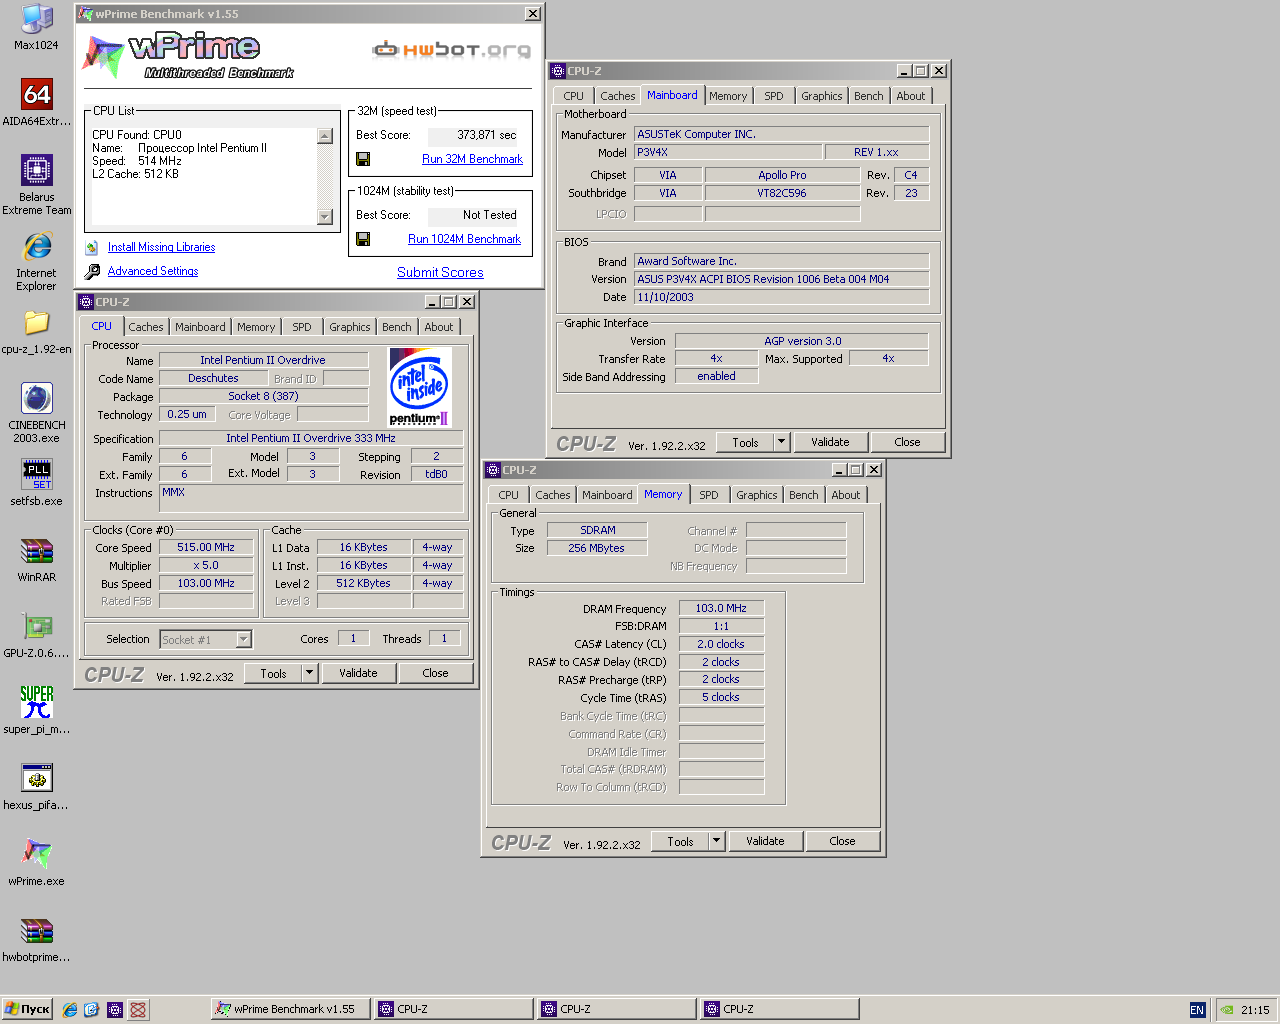Viewport: 1280px width, 1024px height.
Task: Click the Advanced Settings wrench icon
Action: click(92, 271)
